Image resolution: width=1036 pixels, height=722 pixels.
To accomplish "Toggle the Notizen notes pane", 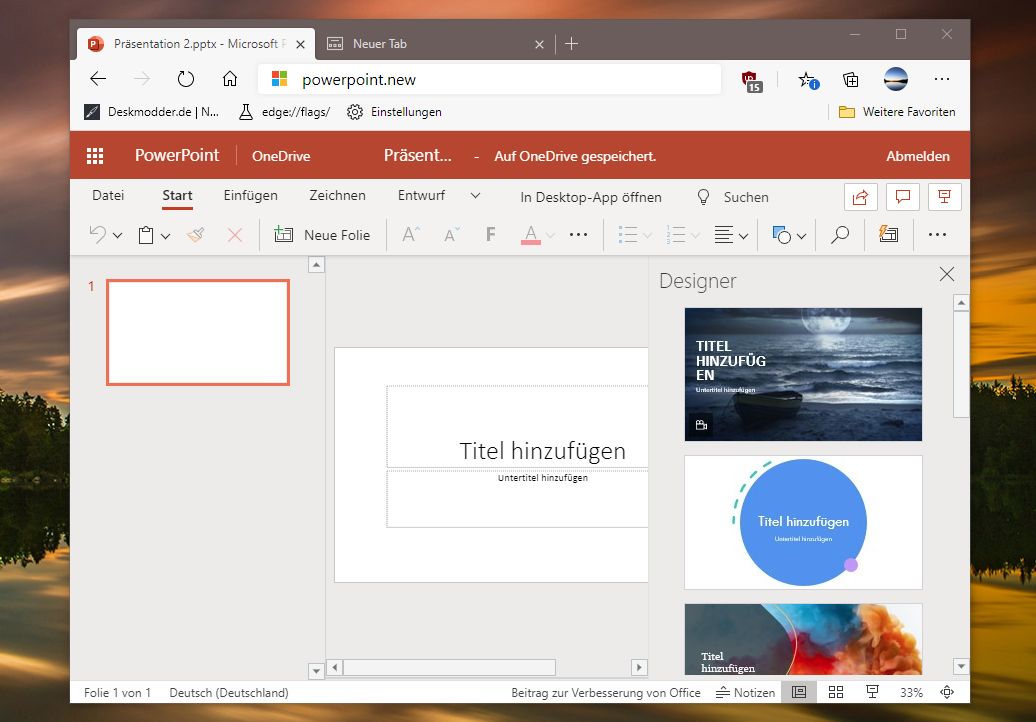I will click(745, 692).
